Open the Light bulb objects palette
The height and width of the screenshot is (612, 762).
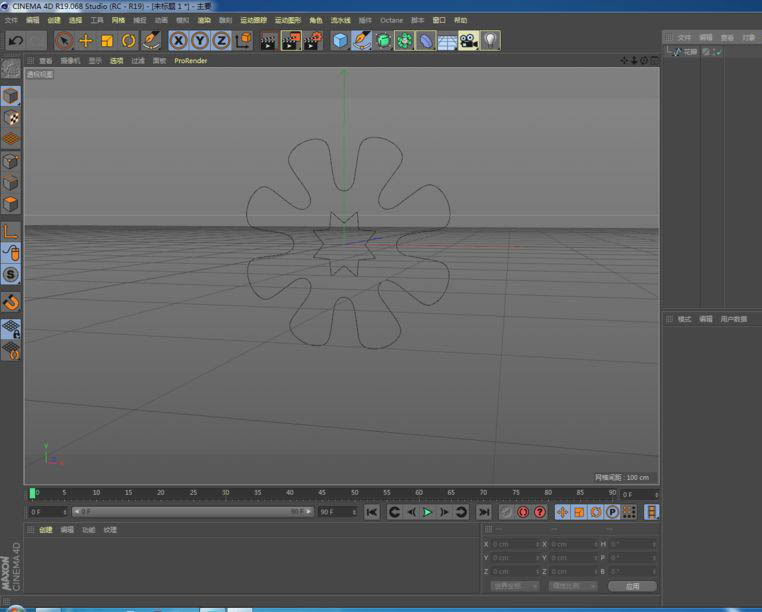pos(490,40)
